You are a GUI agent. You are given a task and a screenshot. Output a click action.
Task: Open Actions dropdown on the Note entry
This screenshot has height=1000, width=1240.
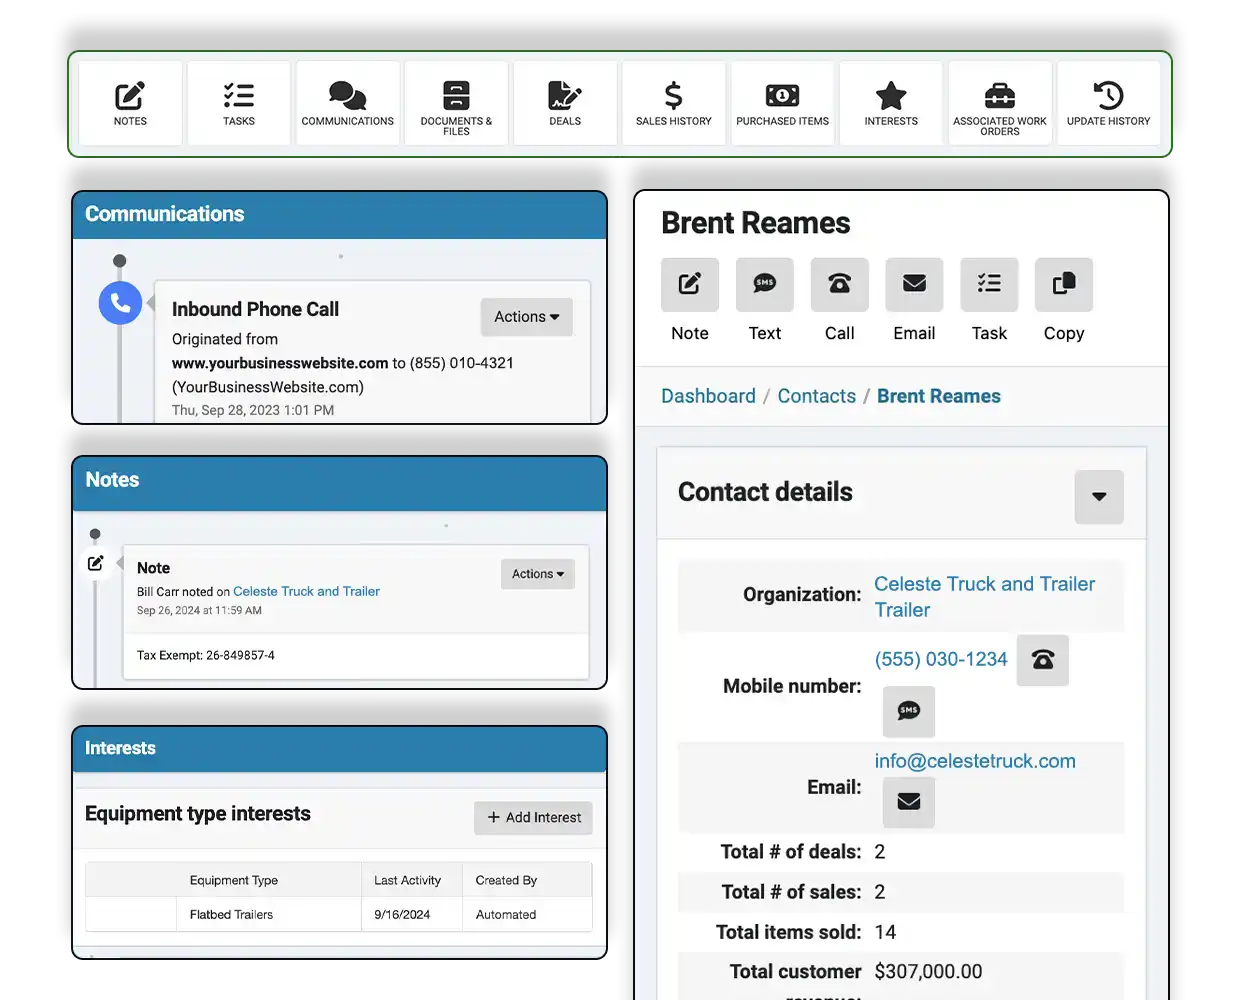coord(537,574)
